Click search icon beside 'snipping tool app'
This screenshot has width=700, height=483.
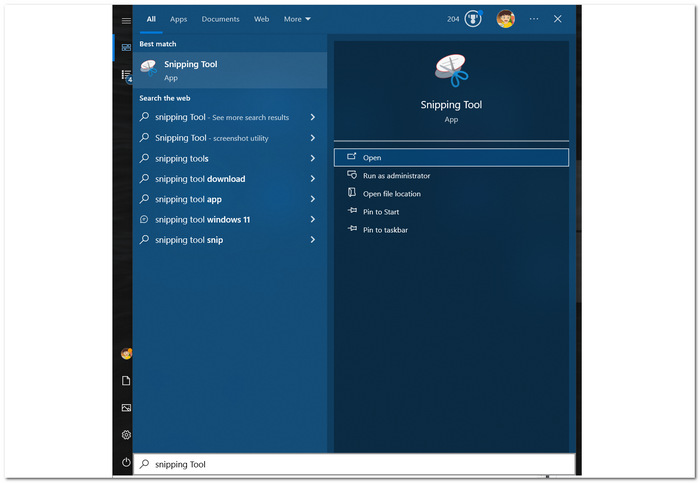pyautogui.click(x=144, y=198)
